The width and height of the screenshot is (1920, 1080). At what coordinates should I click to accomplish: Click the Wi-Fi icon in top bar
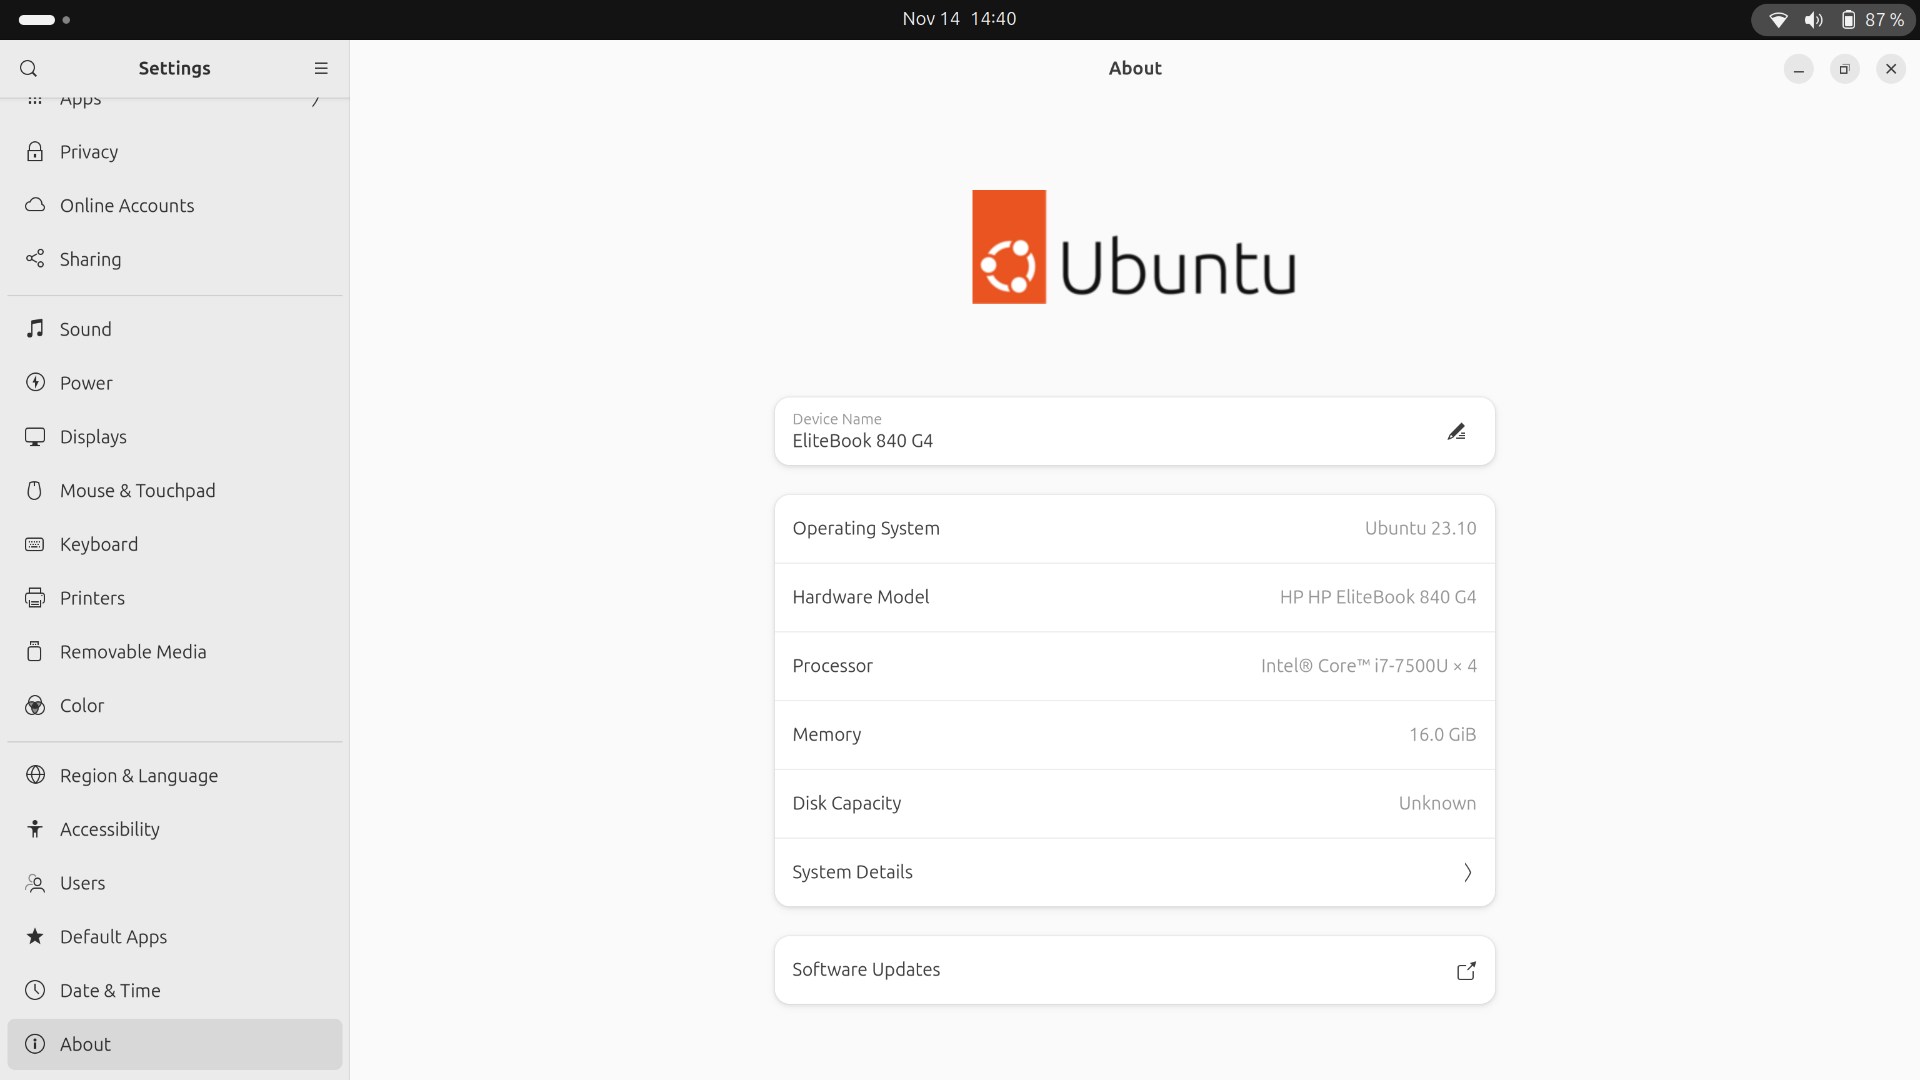(1778, 20)
